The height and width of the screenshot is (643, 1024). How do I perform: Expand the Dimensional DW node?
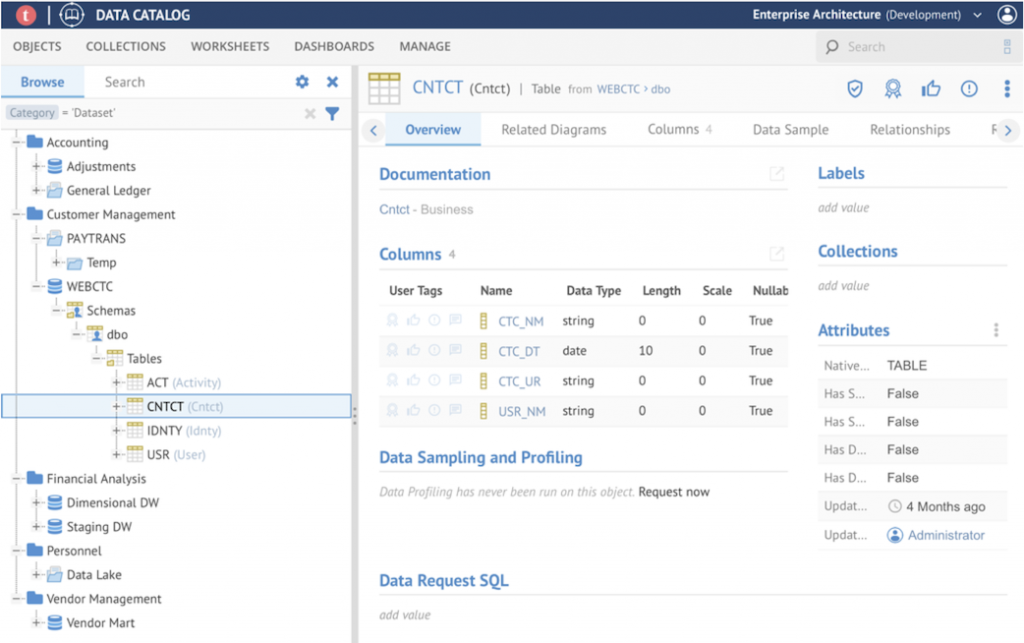tap(37, 503)
